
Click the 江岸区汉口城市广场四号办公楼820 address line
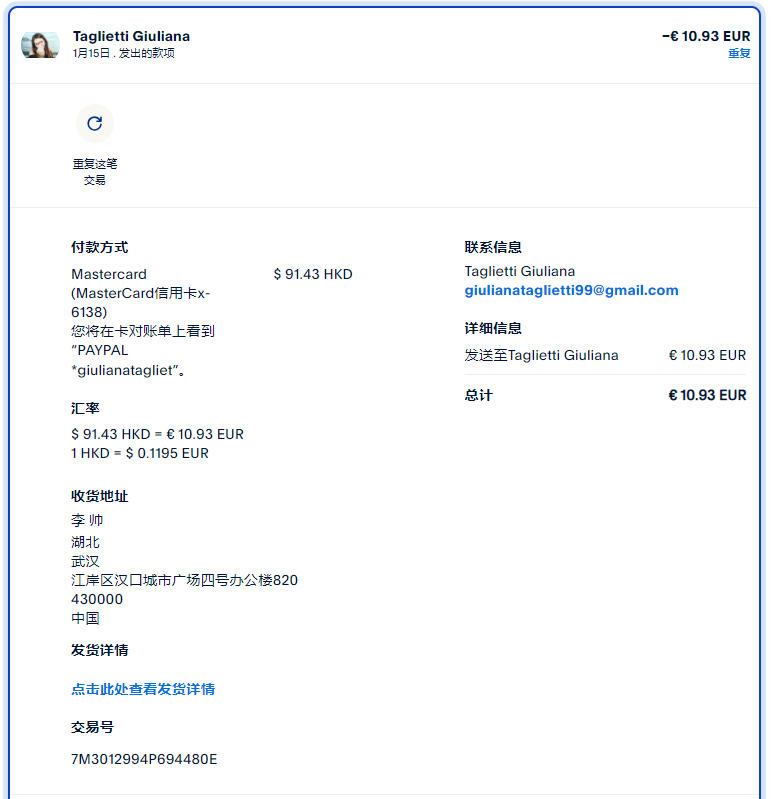tap(184, 580)
